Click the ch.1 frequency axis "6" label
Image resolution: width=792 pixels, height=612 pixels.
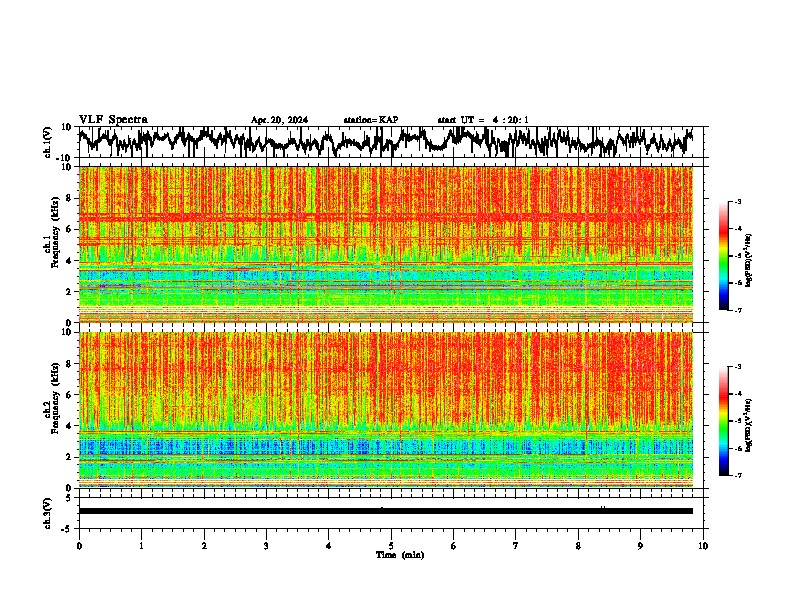click(x=69, y=230)
